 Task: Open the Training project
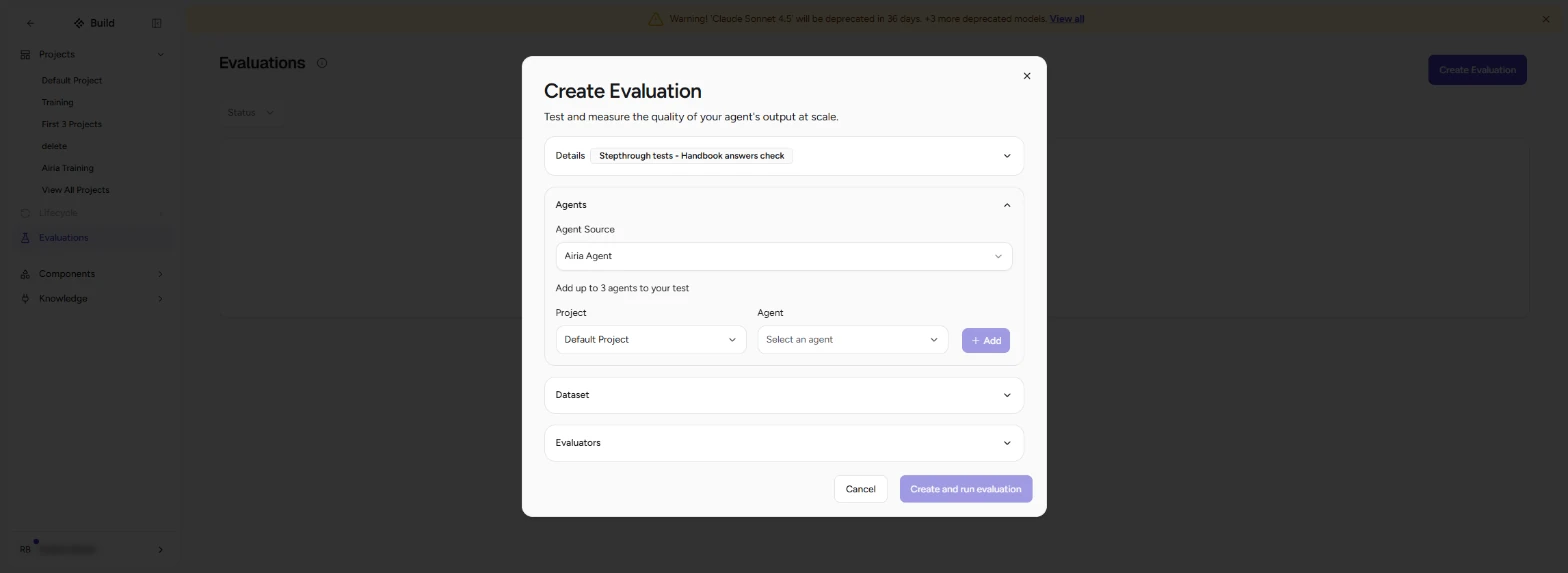[x=57, y=103]
